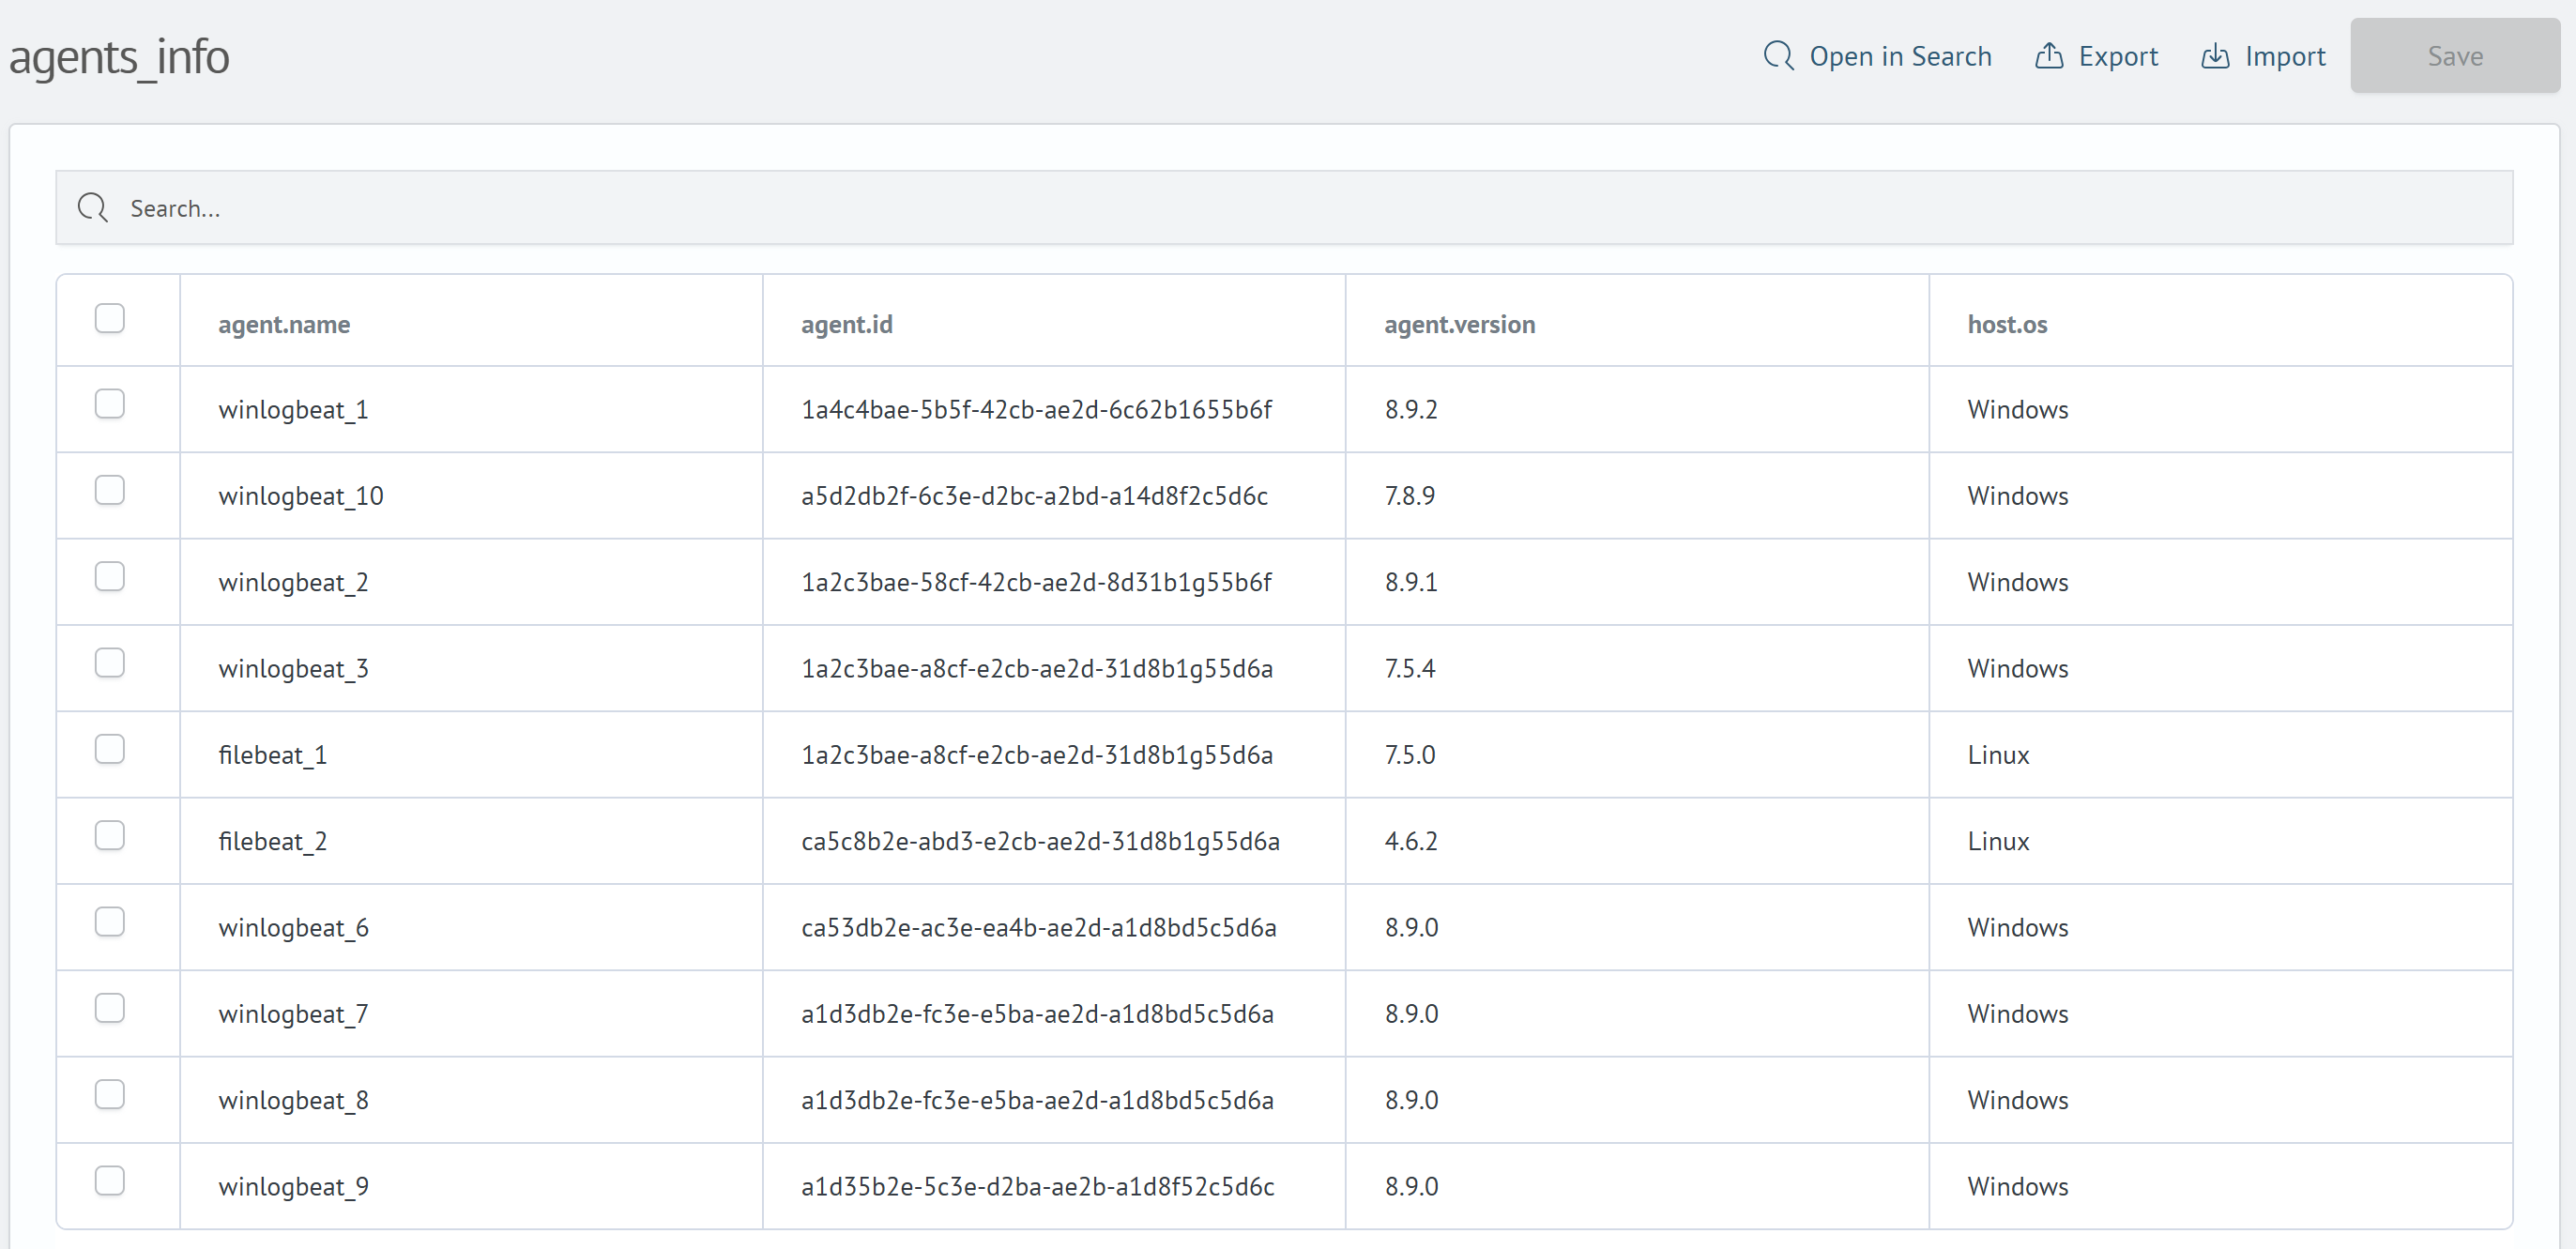Check the select-all checkbox in the table header
Viewport: 2576px width, 1249px height.
[110, 317]
